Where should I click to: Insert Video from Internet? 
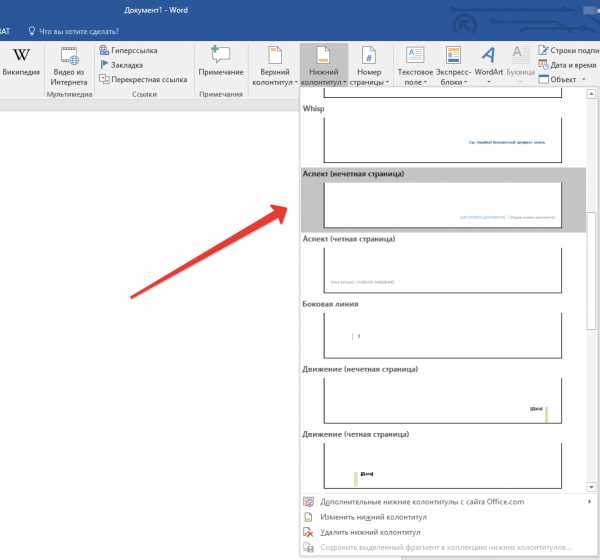pos(69,66)
